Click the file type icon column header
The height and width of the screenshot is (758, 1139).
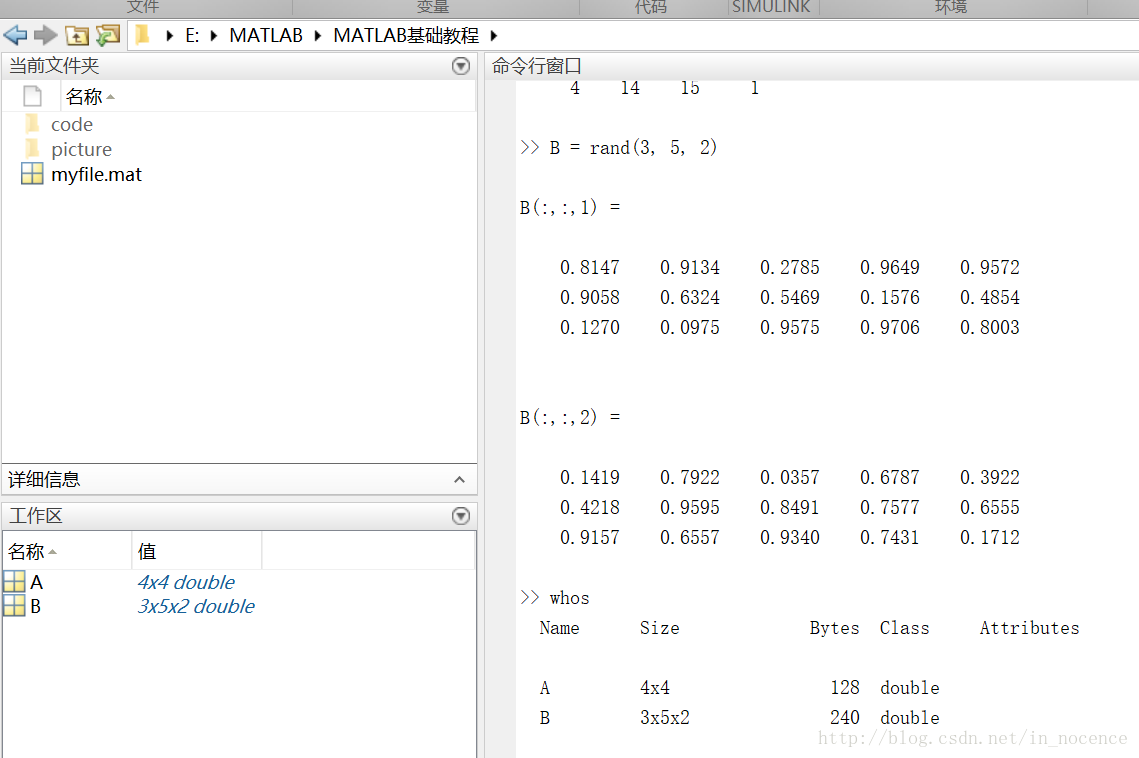pos(32,97)
